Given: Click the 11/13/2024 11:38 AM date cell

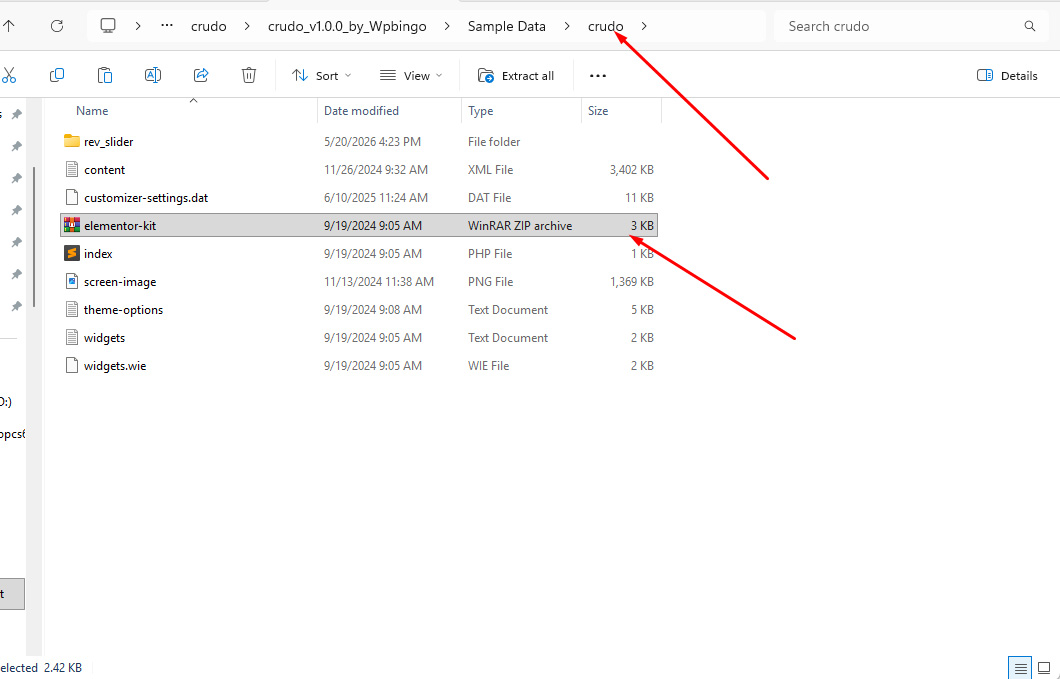Looking at the screenshot, I should pos(379,282).
